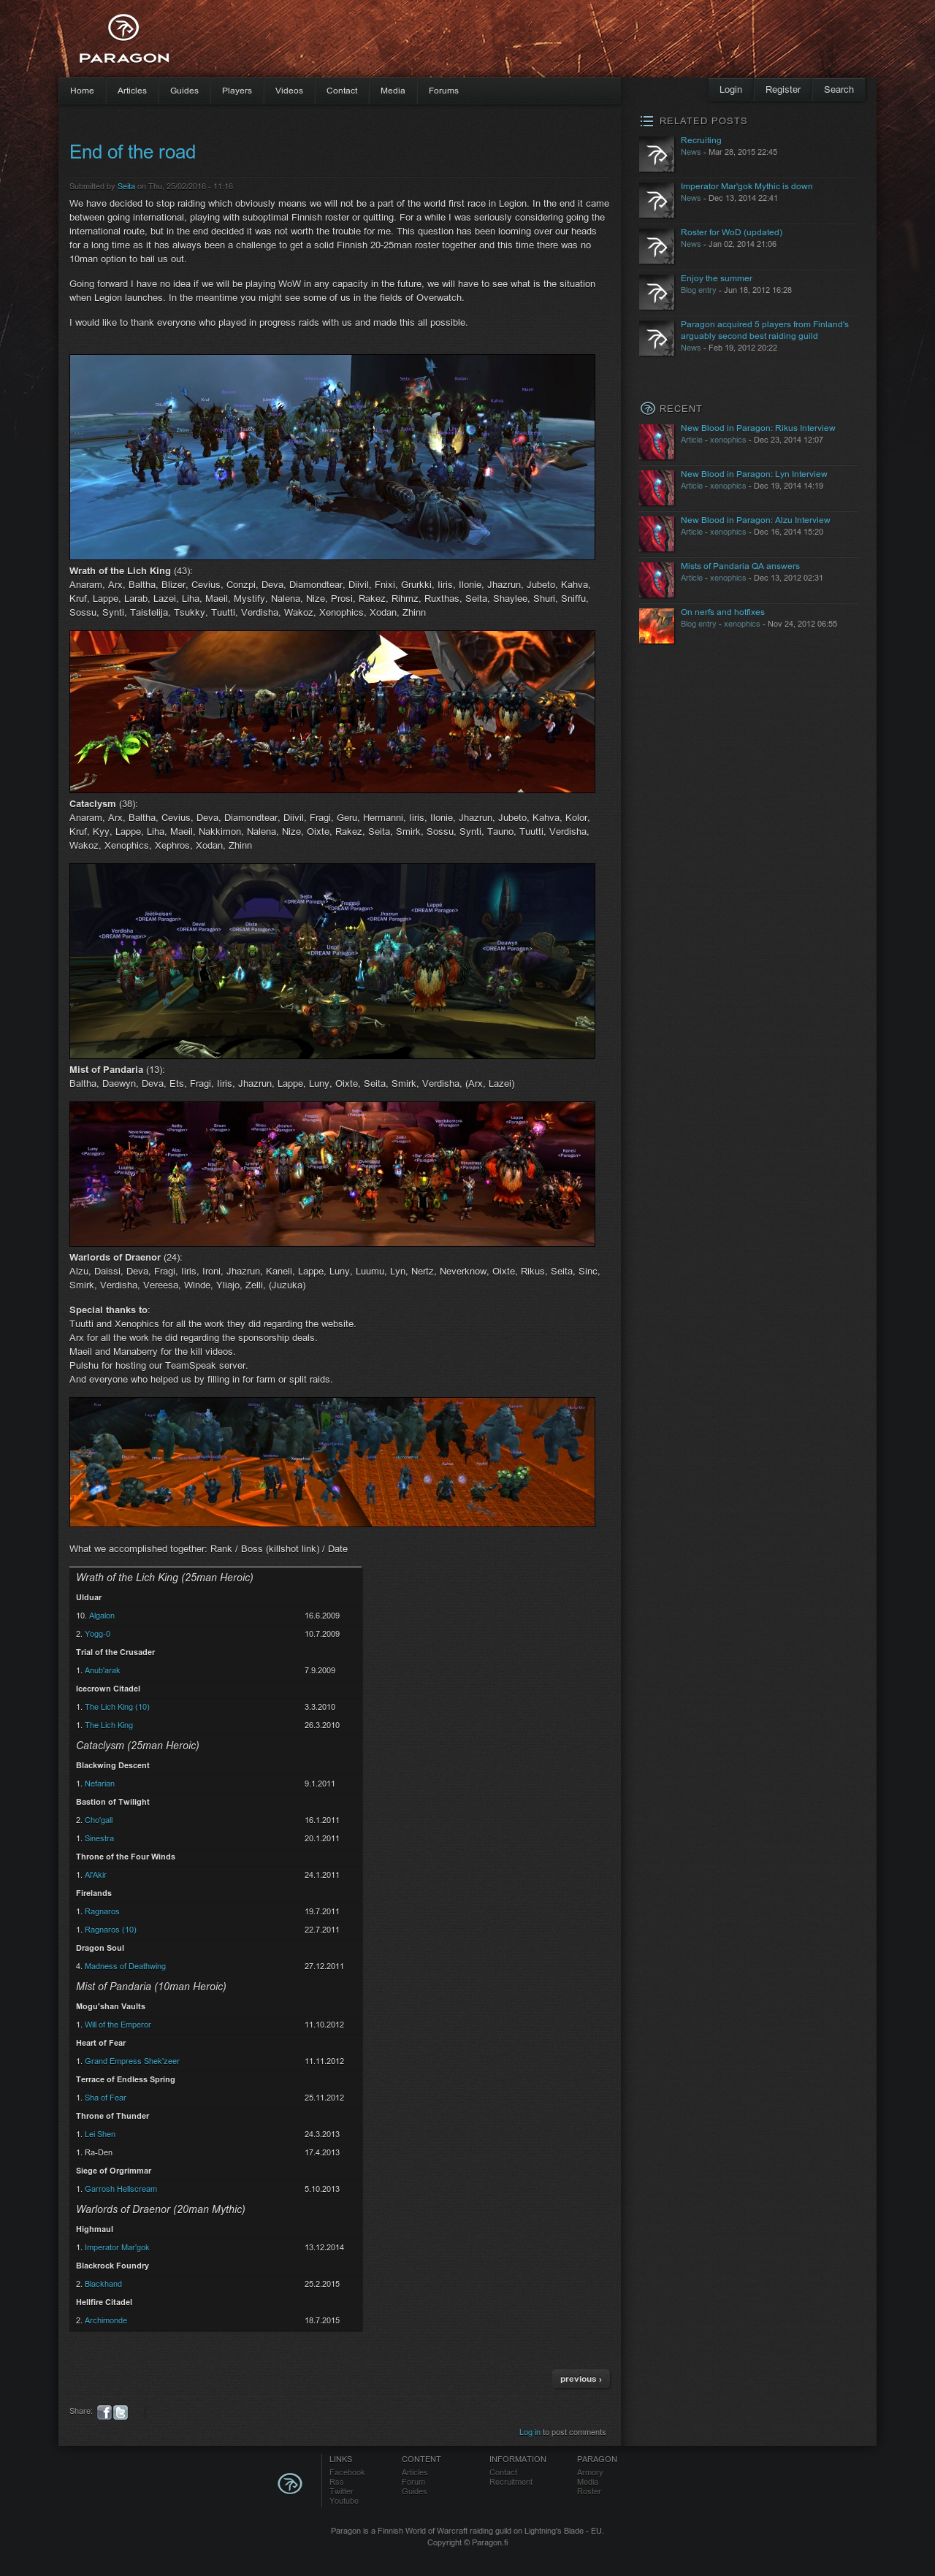Open the Sinestra killshot link
This screenshot has height=2576, width=935.
99,1838
